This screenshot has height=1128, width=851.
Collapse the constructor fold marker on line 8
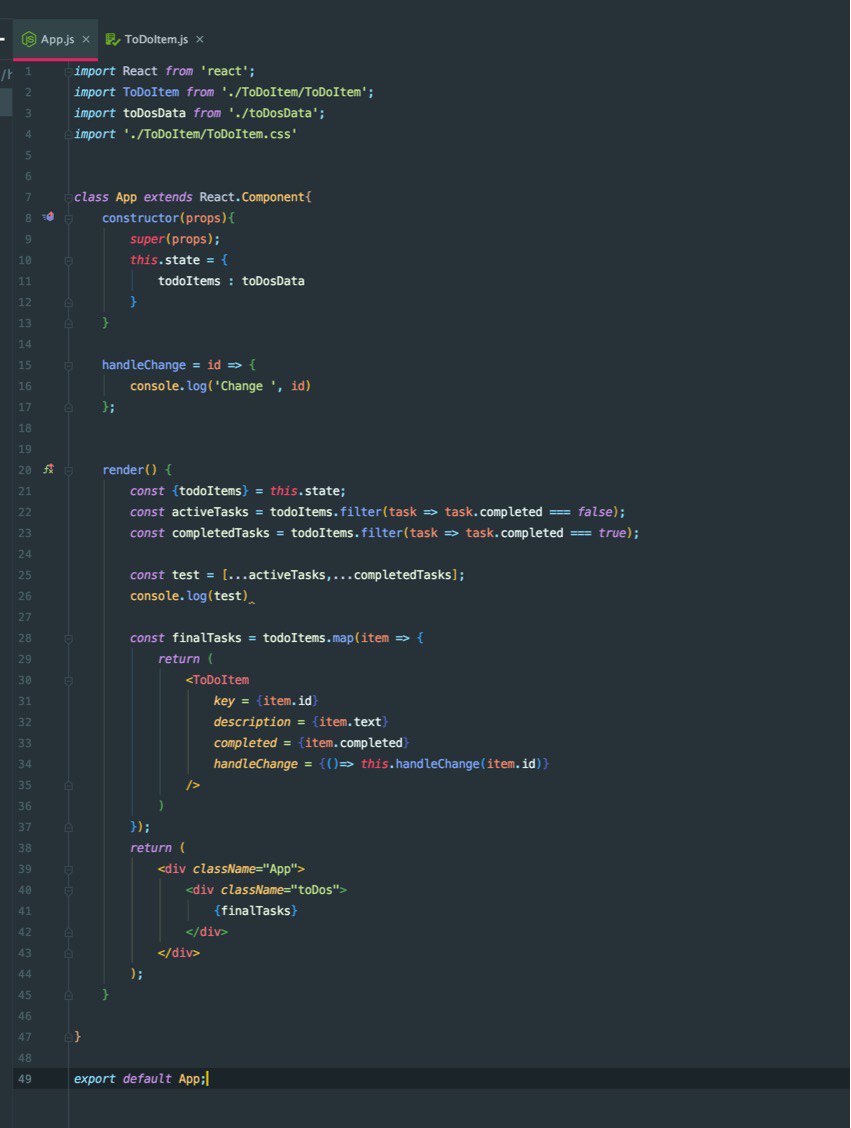click(x=68, y=218)
